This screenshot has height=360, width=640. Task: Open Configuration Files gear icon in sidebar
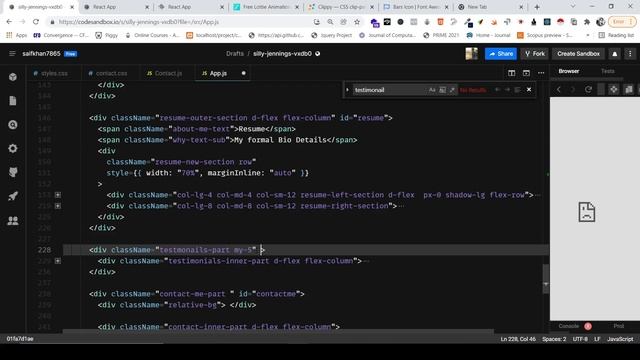click(x=13, y=148)
